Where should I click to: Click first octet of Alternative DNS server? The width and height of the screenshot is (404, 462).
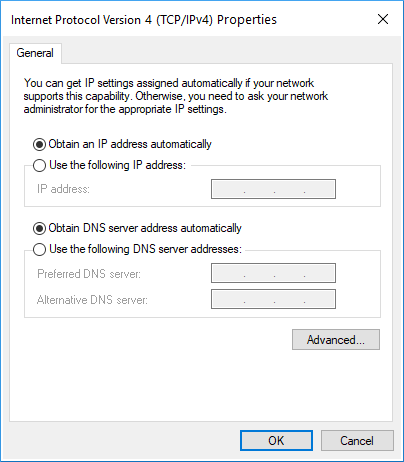point(228,299)
